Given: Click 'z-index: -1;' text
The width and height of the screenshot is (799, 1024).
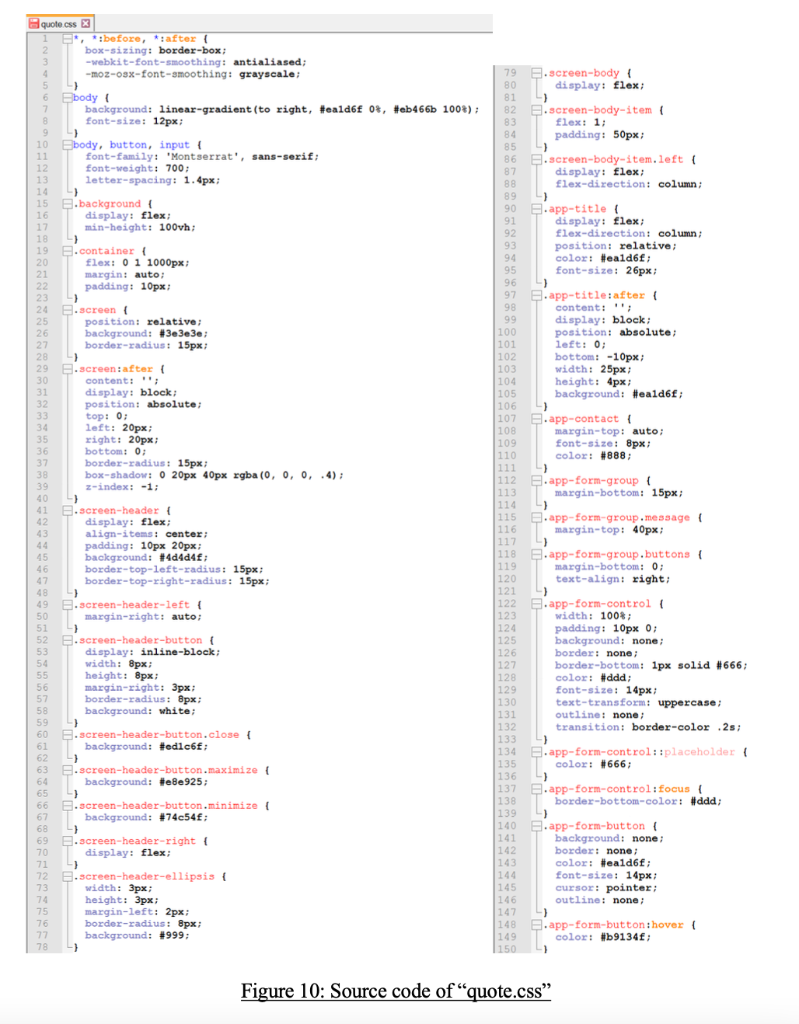Looking at the screenshot, I should pyautogui.click(x=122, y=487).
